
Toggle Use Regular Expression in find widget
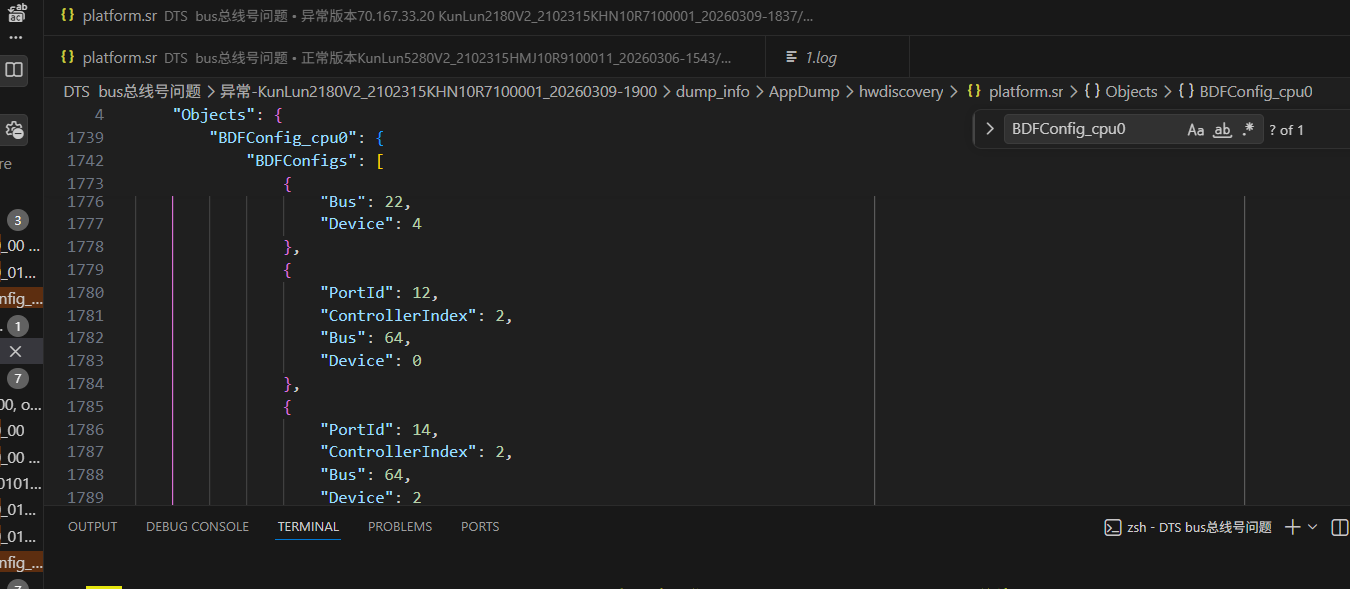(1248, 129)
